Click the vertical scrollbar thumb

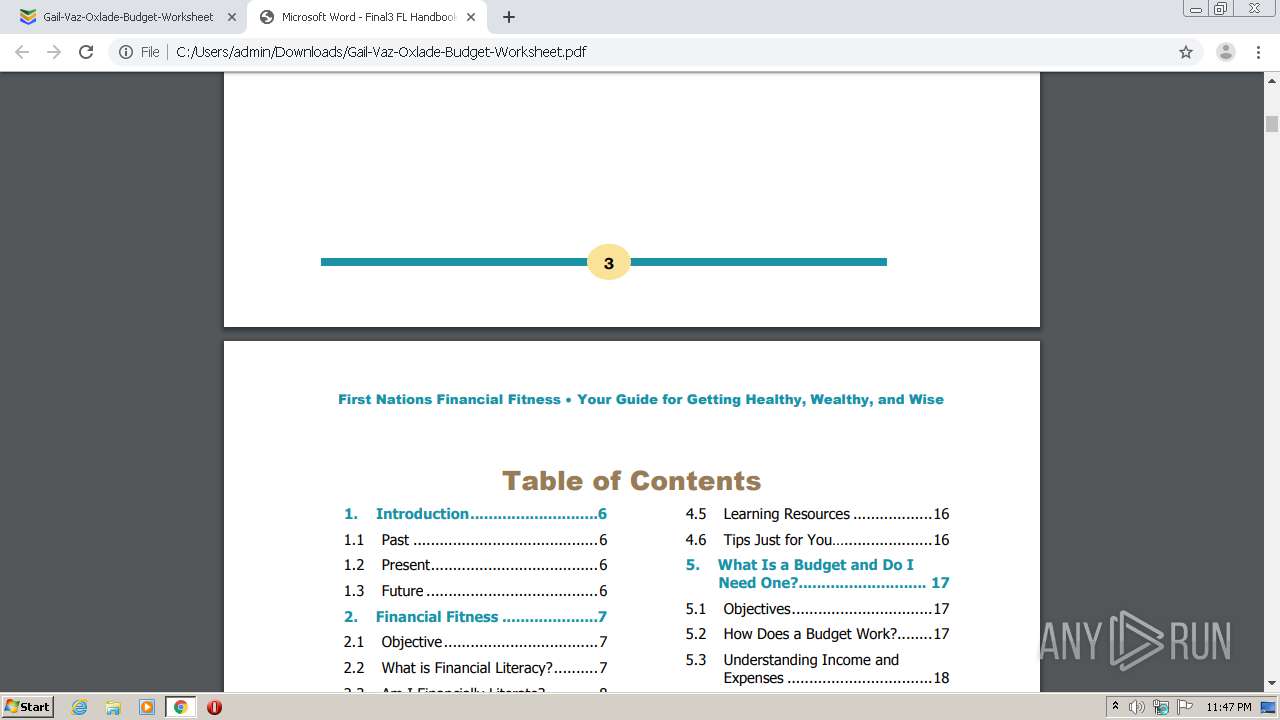point(1272,124)
